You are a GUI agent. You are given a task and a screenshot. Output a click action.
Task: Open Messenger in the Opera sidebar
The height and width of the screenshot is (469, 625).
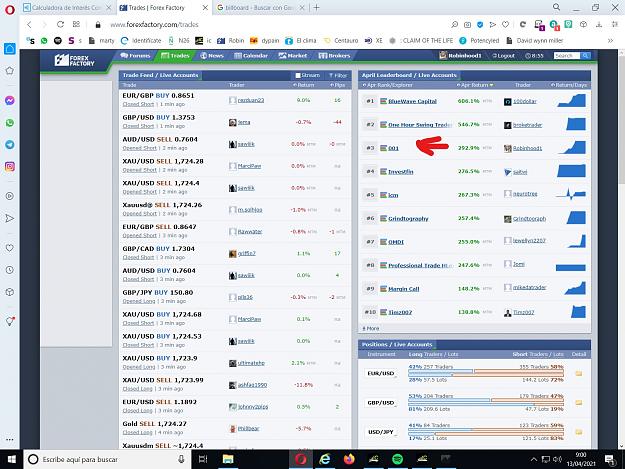point(10,100)
